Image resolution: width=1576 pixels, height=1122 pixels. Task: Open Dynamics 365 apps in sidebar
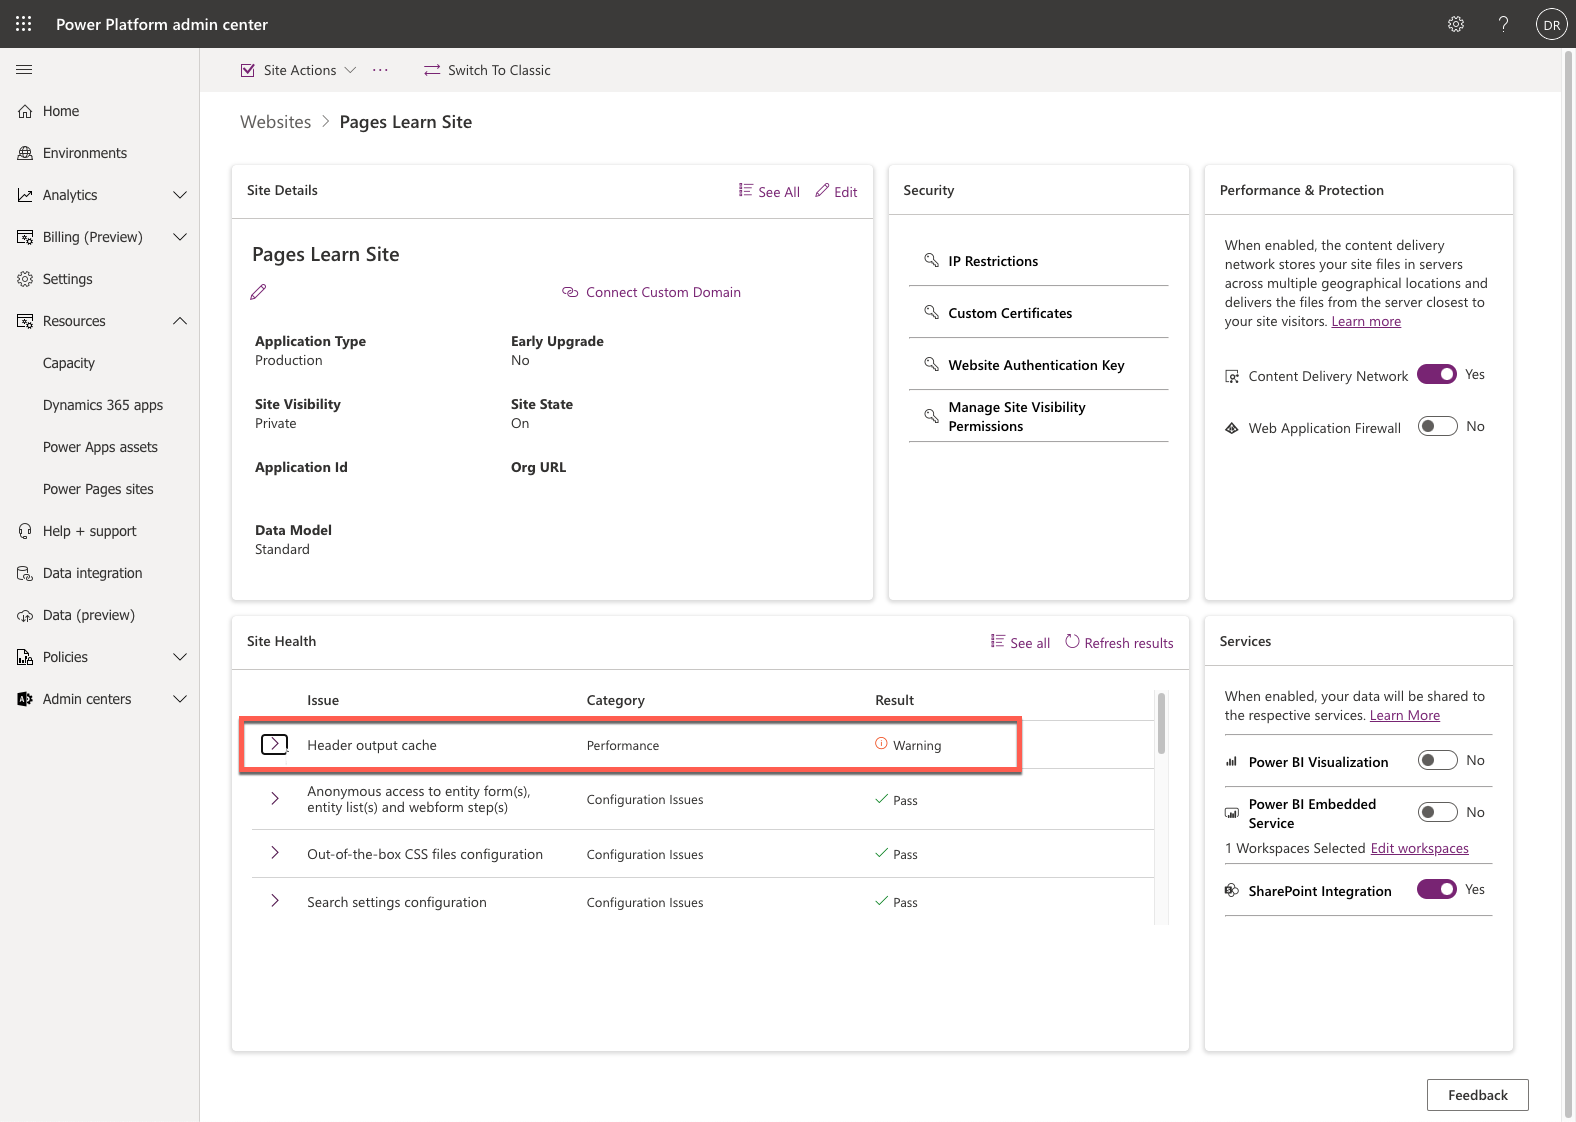pyautogui.click(x=103, y=405)
